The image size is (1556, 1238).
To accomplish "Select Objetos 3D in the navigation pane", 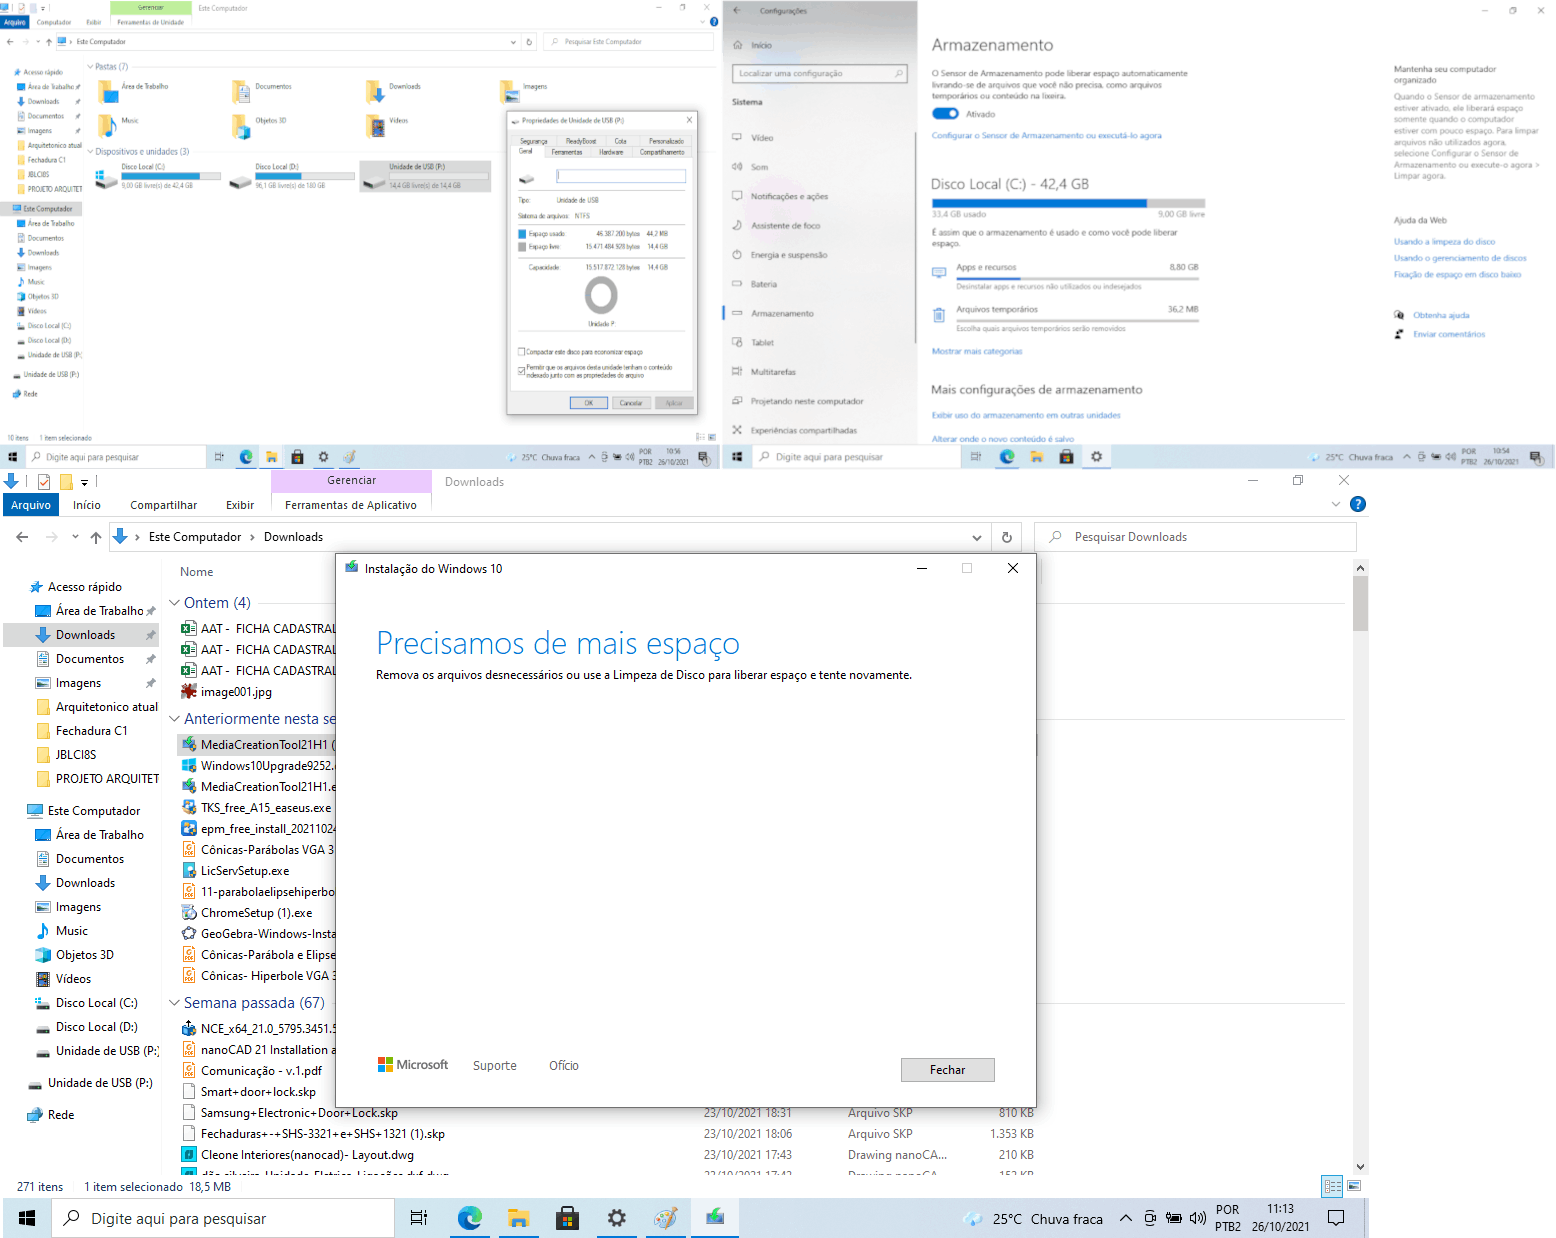I will 84,955.
